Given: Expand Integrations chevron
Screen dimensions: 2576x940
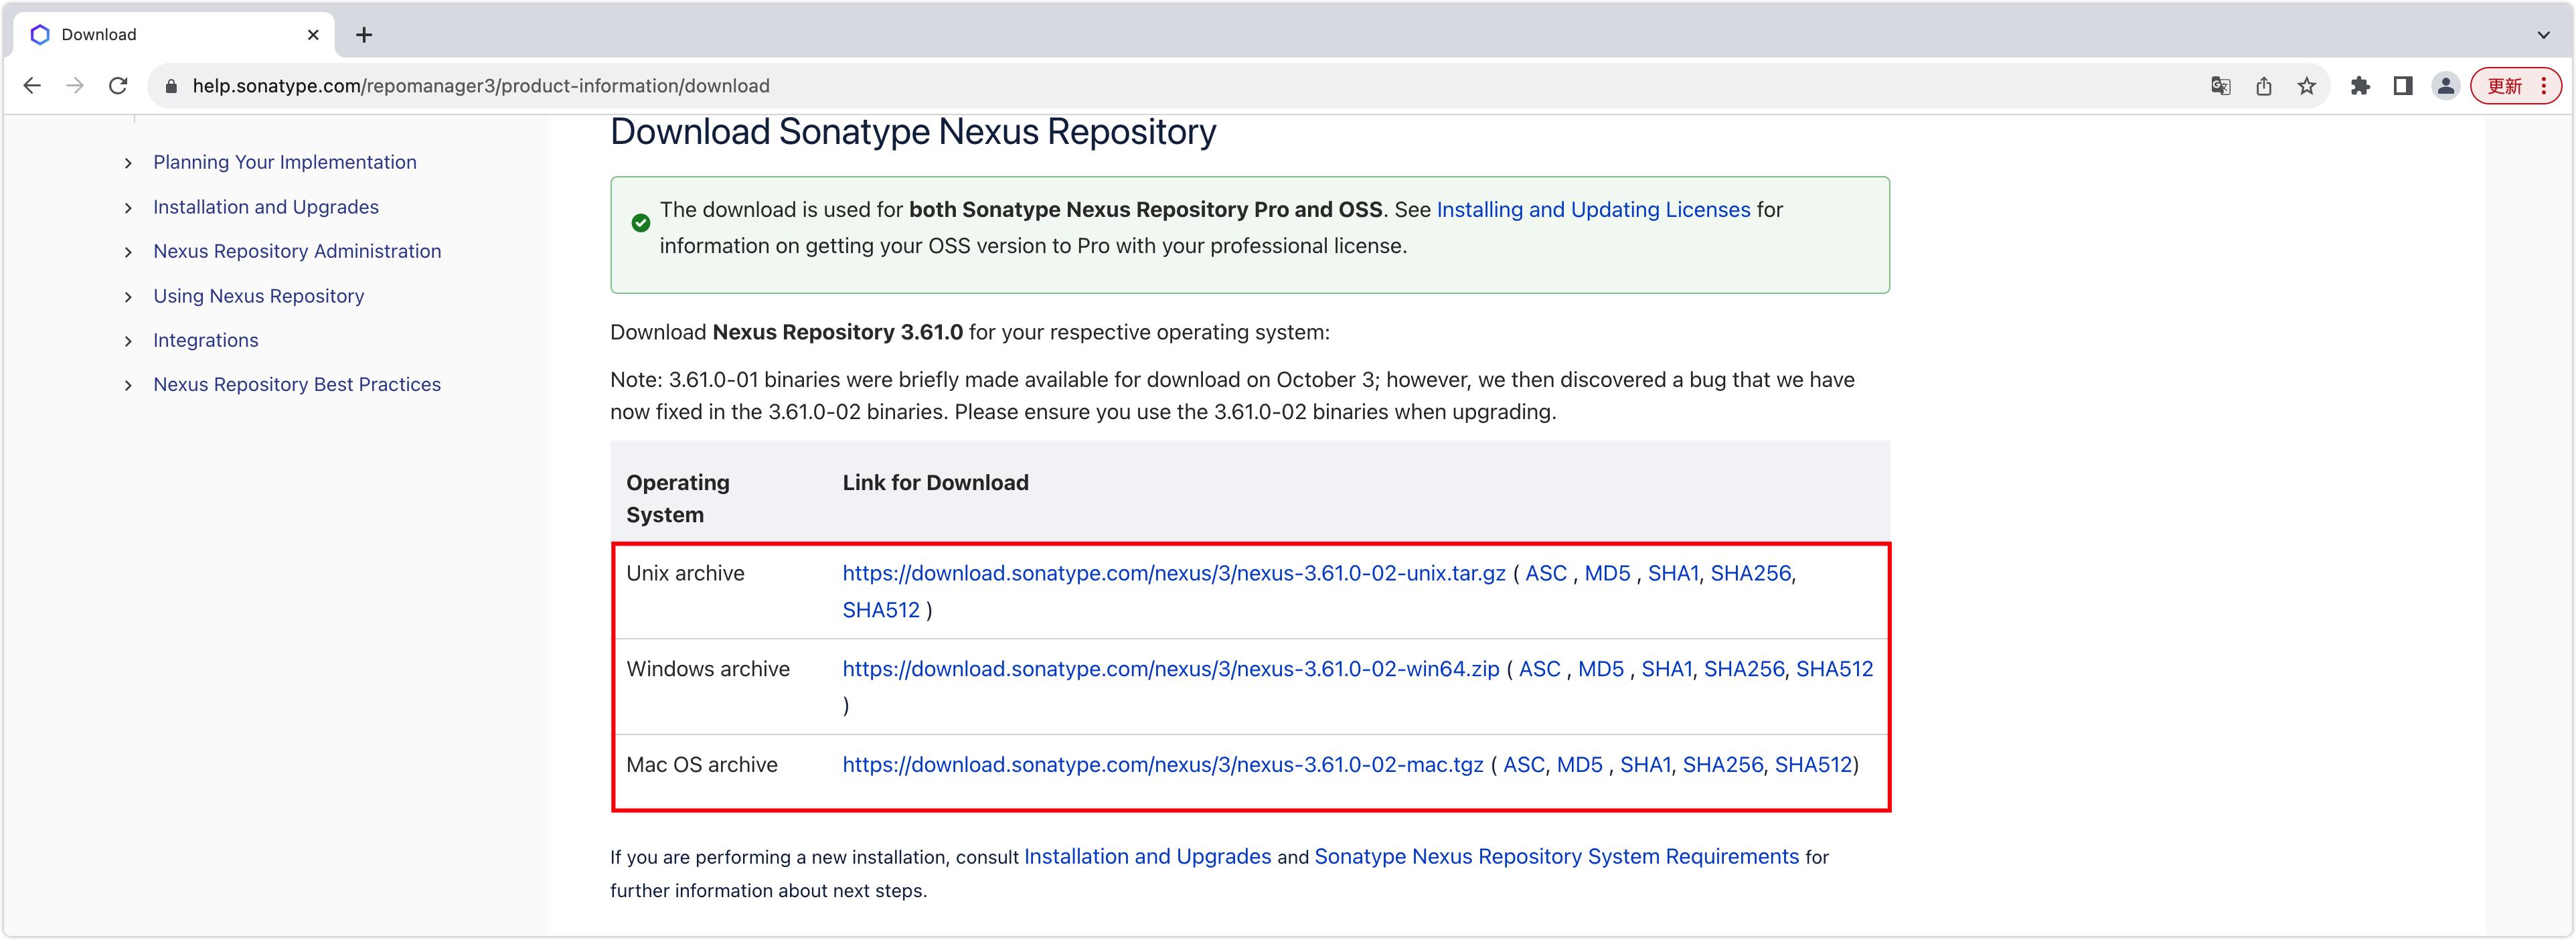Looking at the screenshot, I should [128, 341].
